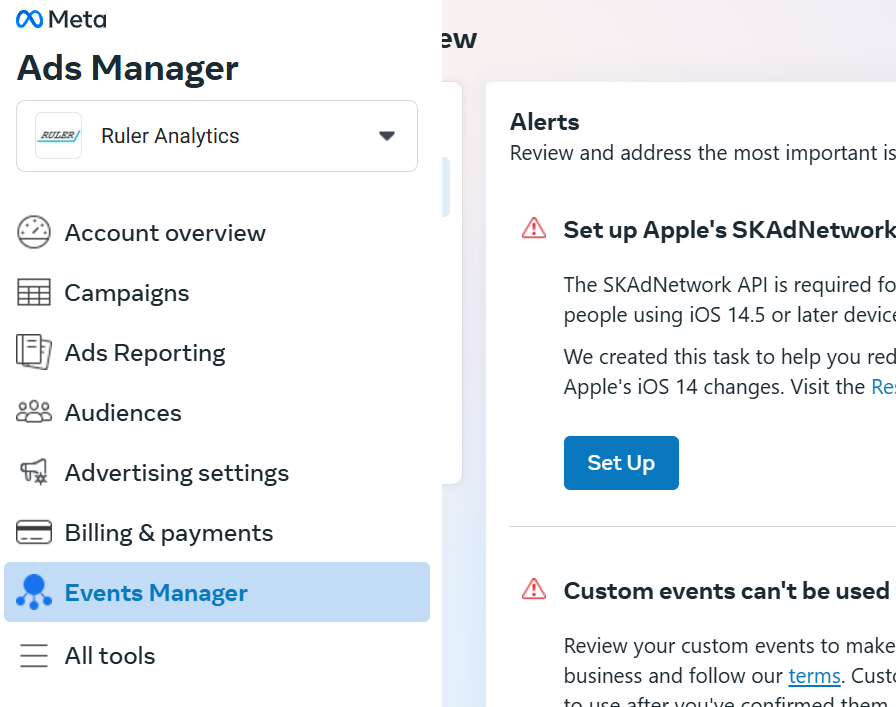
Task: Expand the Ruler Analytics account dropdown arrow
Action: [387, 136]
